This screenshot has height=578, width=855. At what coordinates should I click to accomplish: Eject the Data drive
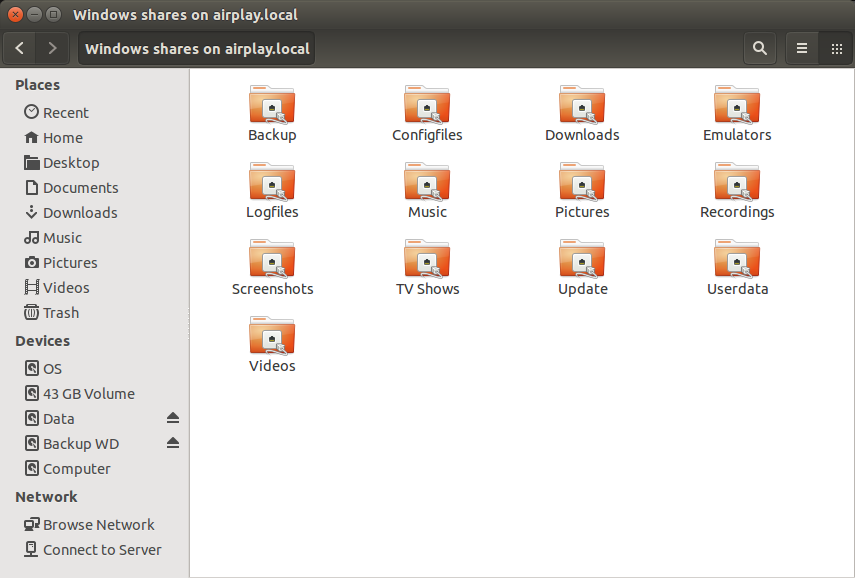(173, 418)
